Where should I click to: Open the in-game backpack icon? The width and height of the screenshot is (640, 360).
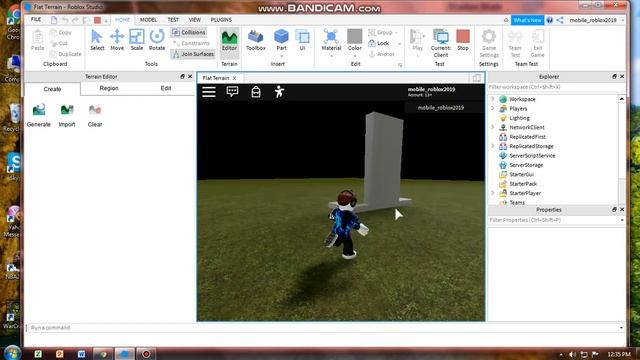pos(256,92)
